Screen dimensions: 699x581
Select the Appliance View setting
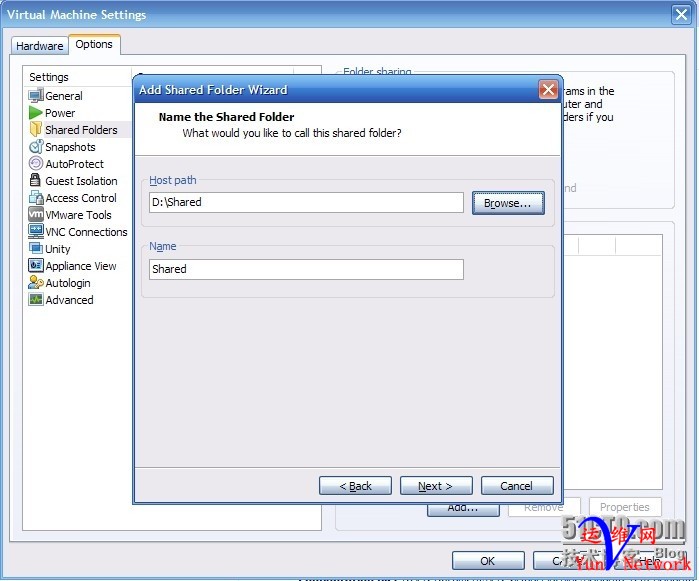[x=81, y=266]
